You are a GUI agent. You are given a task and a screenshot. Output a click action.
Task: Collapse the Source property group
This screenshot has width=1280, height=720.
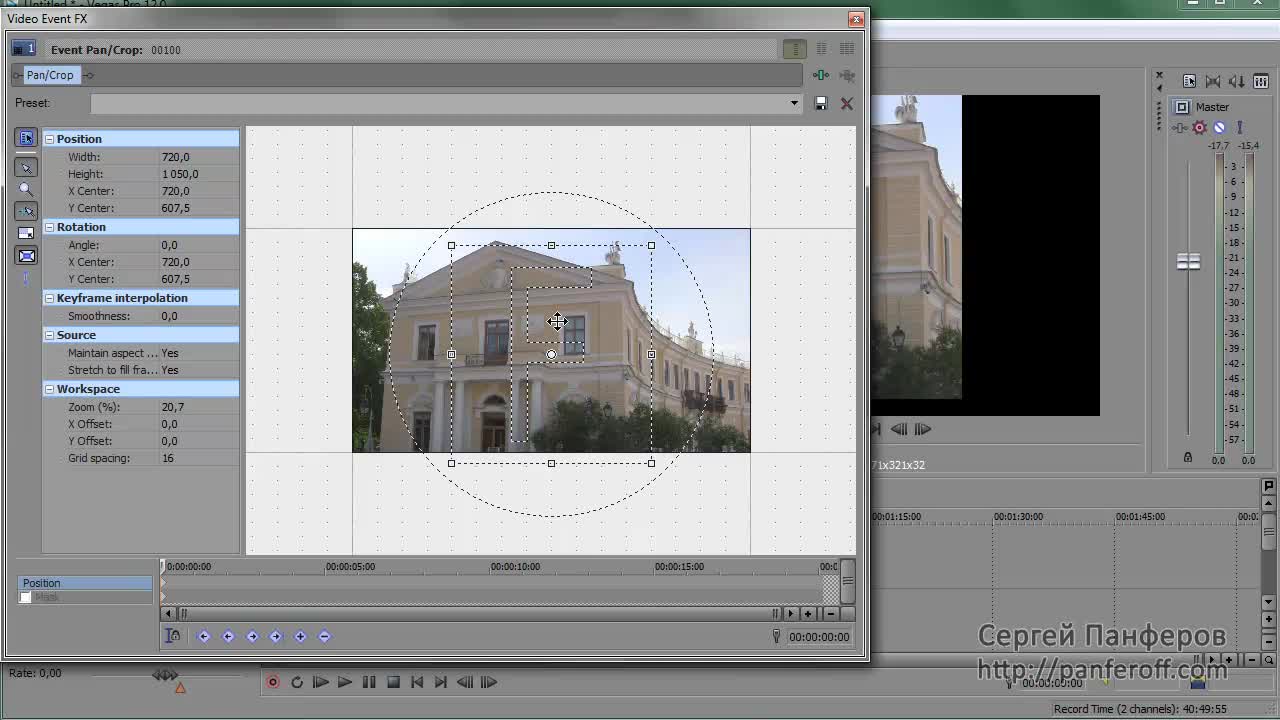click(49, 335)
